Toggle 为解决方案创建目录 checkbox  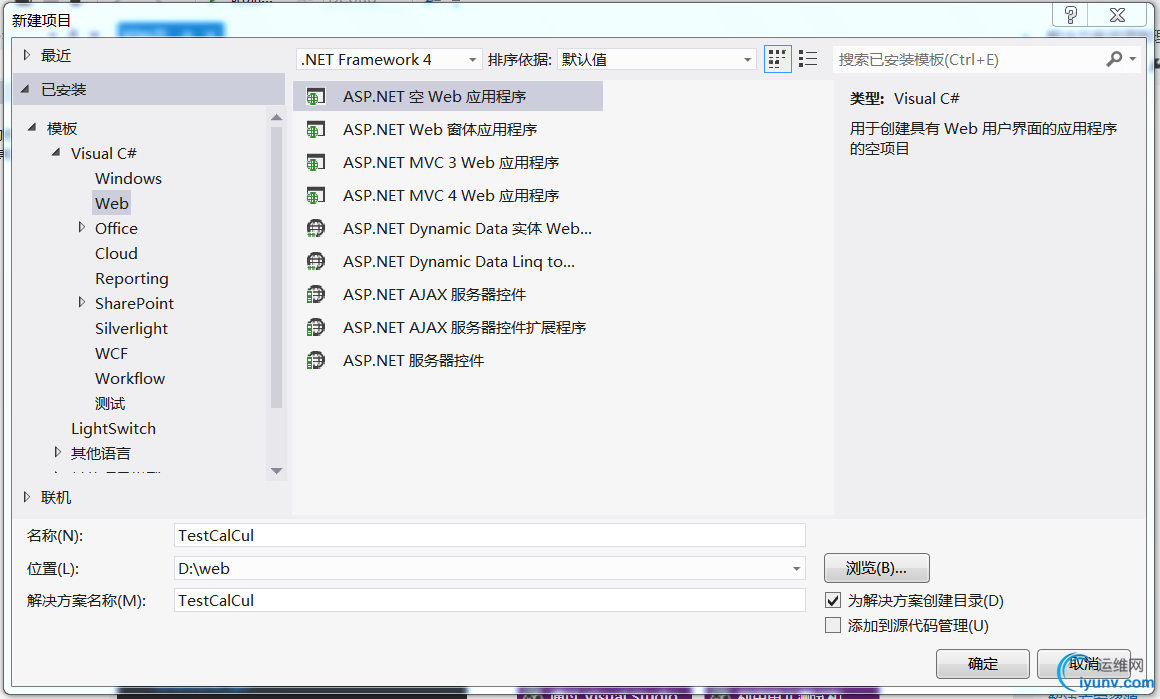833,601
